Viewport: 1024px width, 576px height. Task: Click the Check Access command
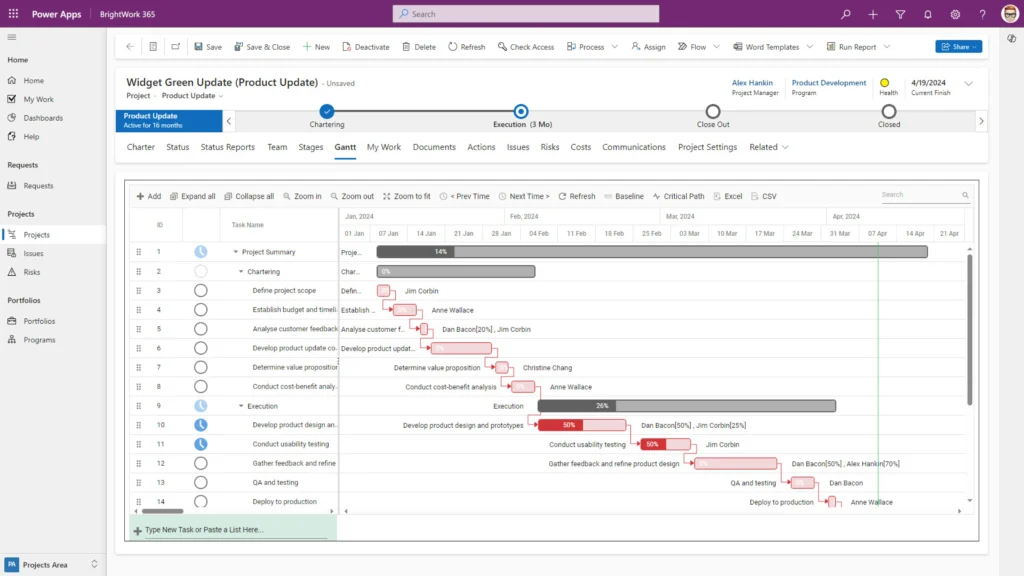coord(526,46)
